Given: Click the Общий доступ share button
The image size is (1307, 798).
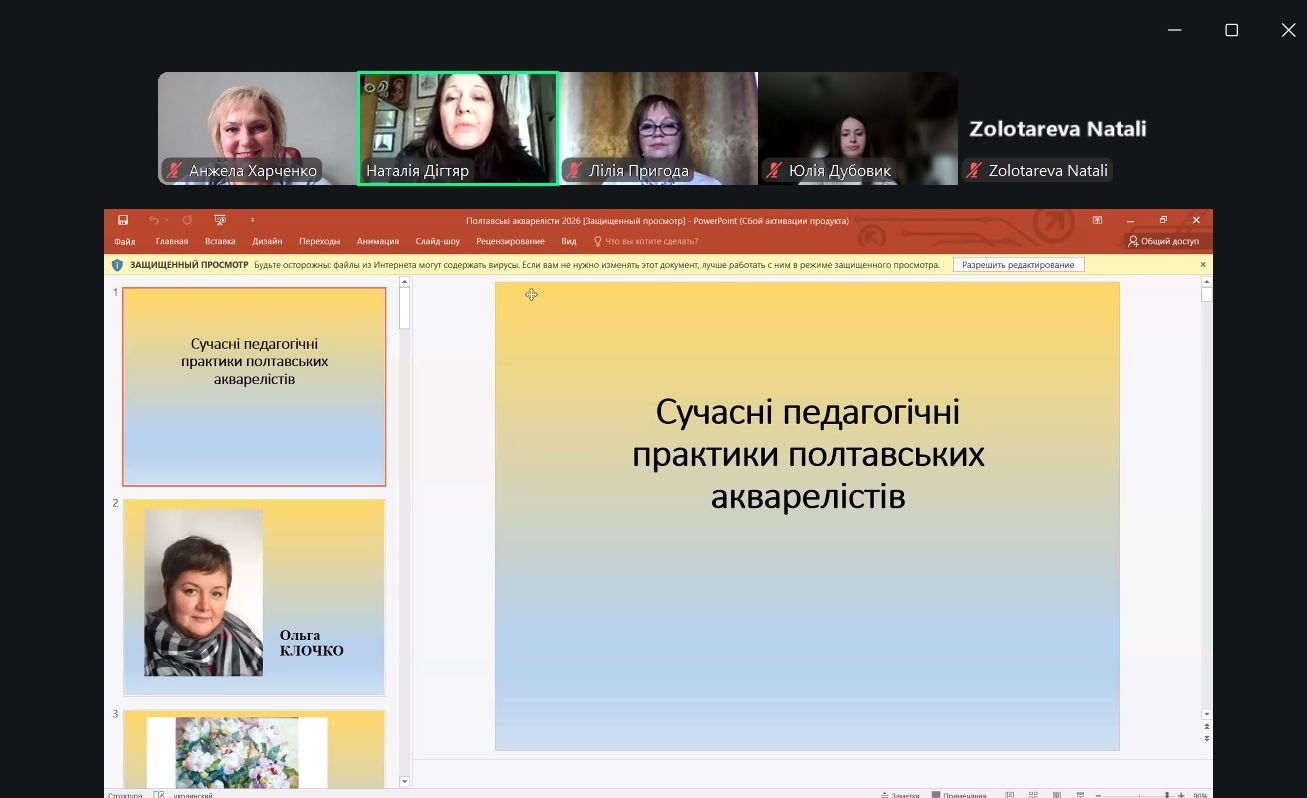Looking at the screenshot, I should pyautogui.click(x=1163, y=241).
